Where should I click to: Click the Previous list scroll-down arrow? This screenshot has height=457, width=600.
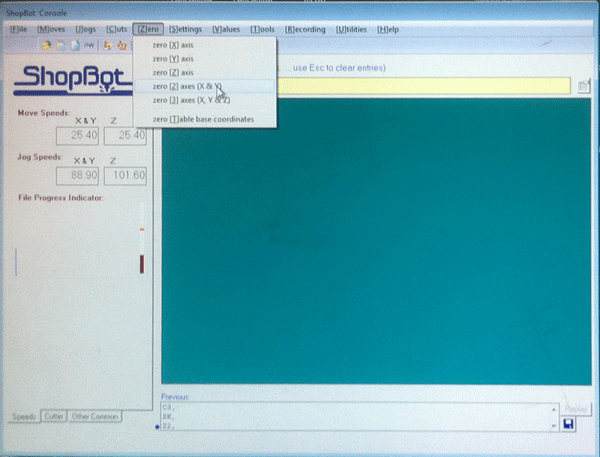553,426
